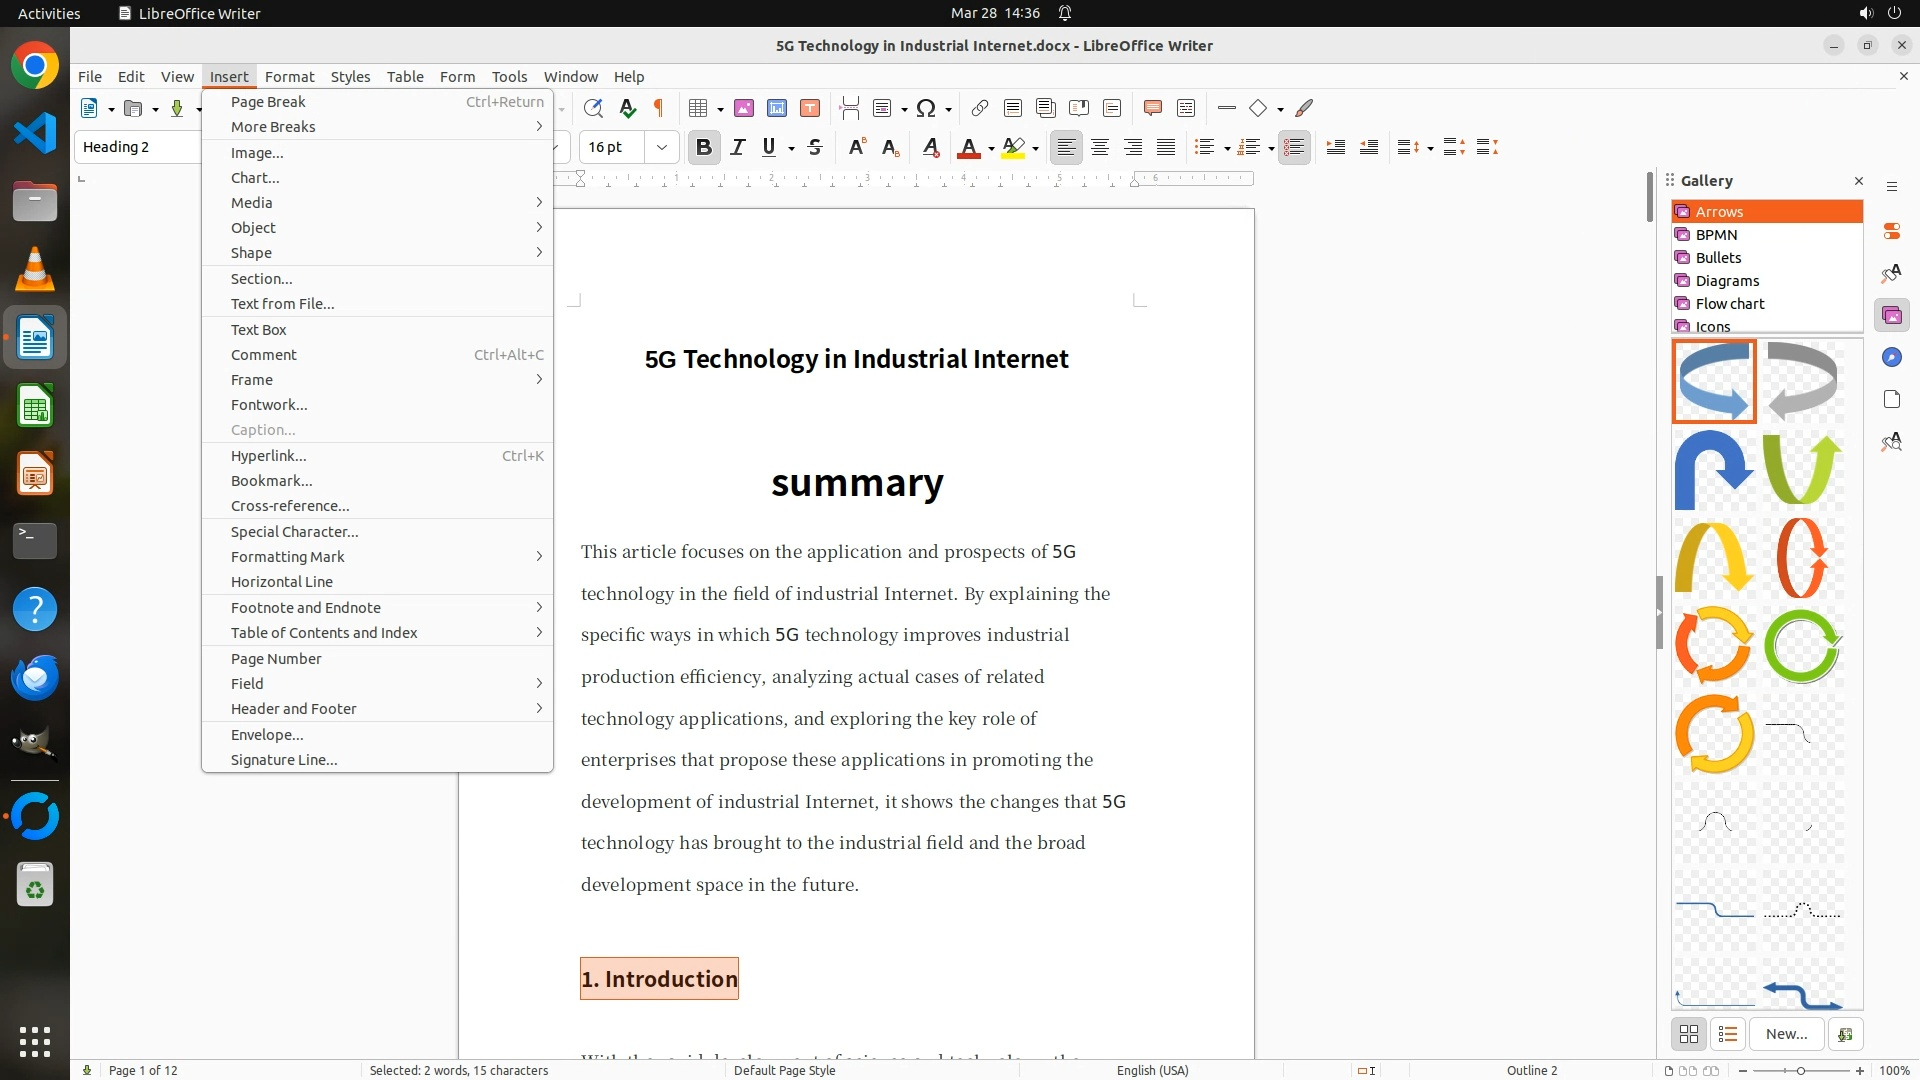Click the zoom slider in the status bar
1920x1080 pixels.
pos(1800,1070)
